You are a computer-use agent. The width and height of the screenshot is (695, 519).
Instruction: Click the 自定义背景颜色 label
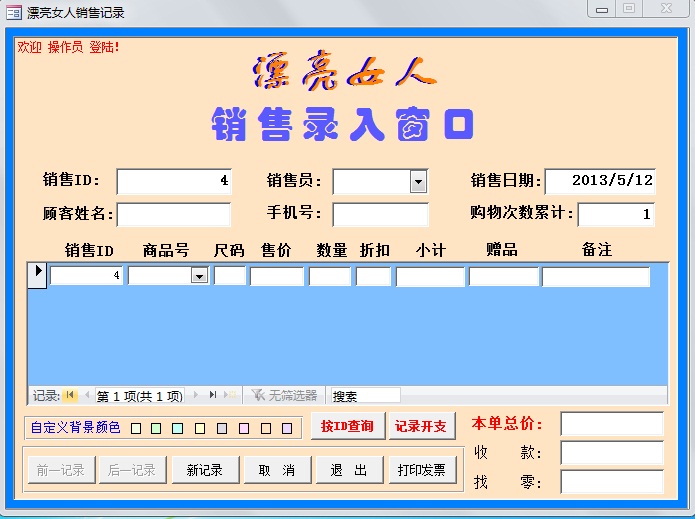coord(75,427)
